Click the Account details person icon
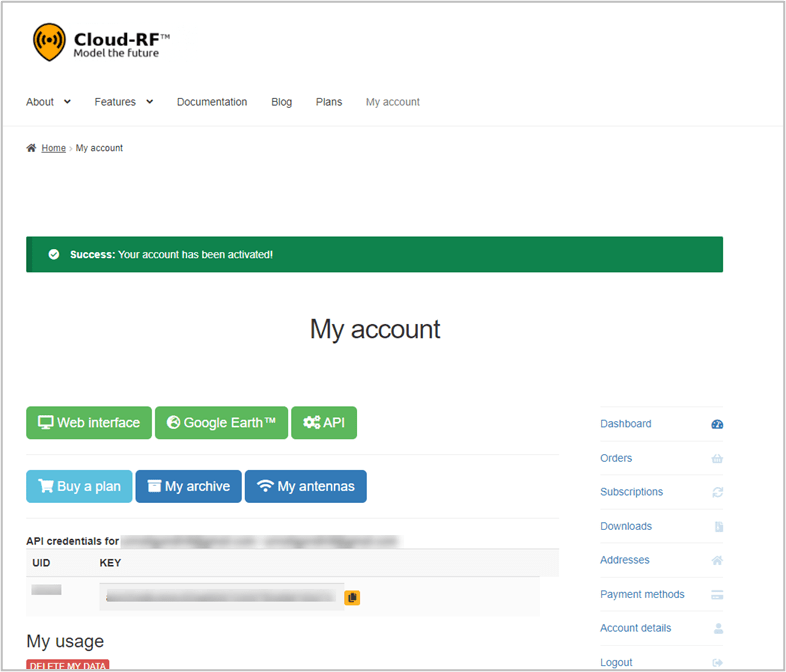The image size is (786, 672). coord(718,628)
